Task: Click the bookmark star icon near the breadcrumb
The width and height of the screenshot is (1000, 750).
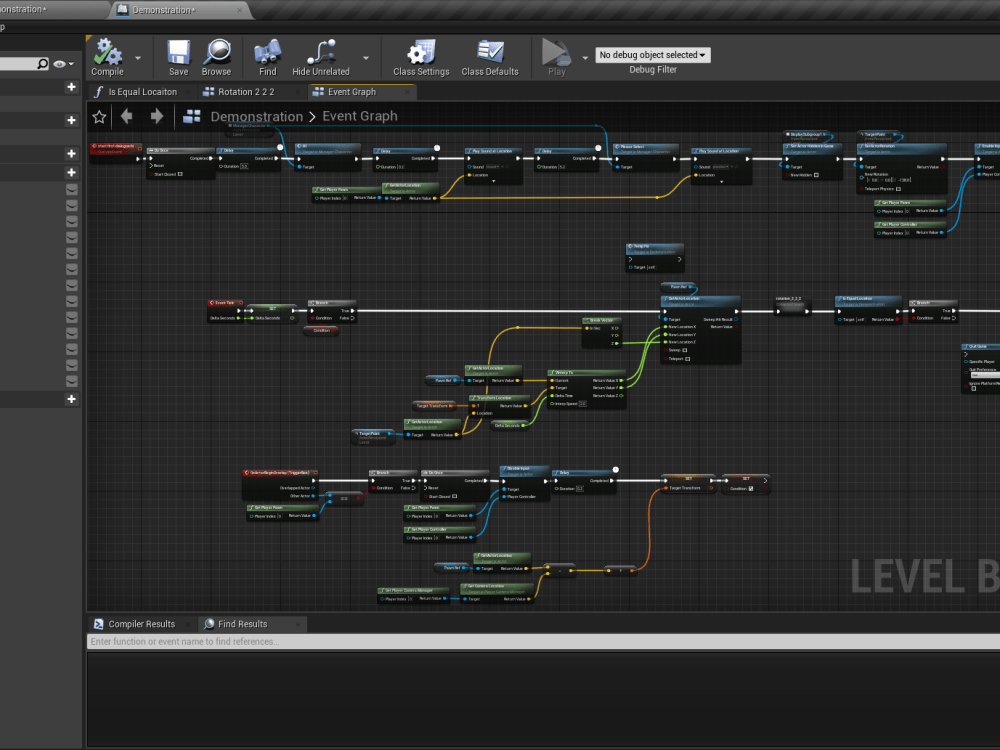Action: pyautogui.click(x=99, y=116)
